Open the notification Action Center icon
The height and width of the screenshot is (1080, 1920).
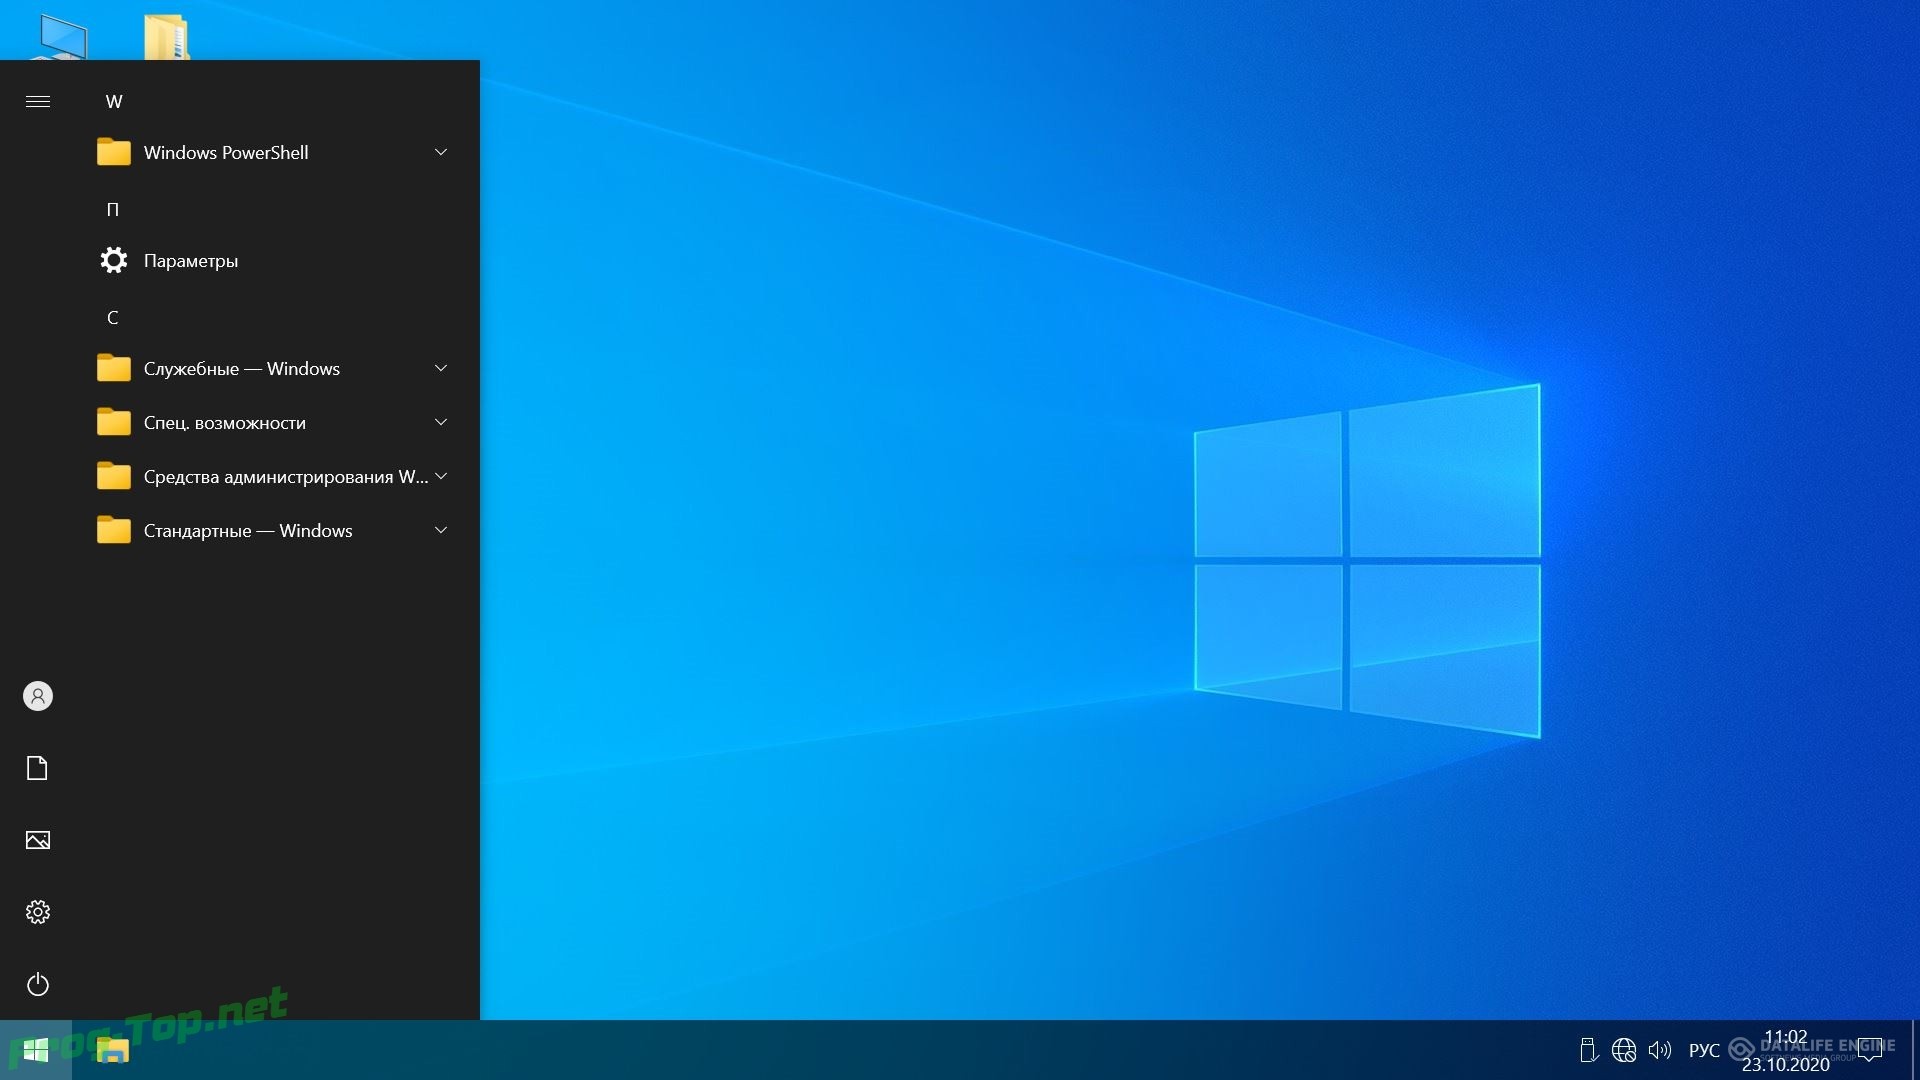(x=1870, y=1050)
